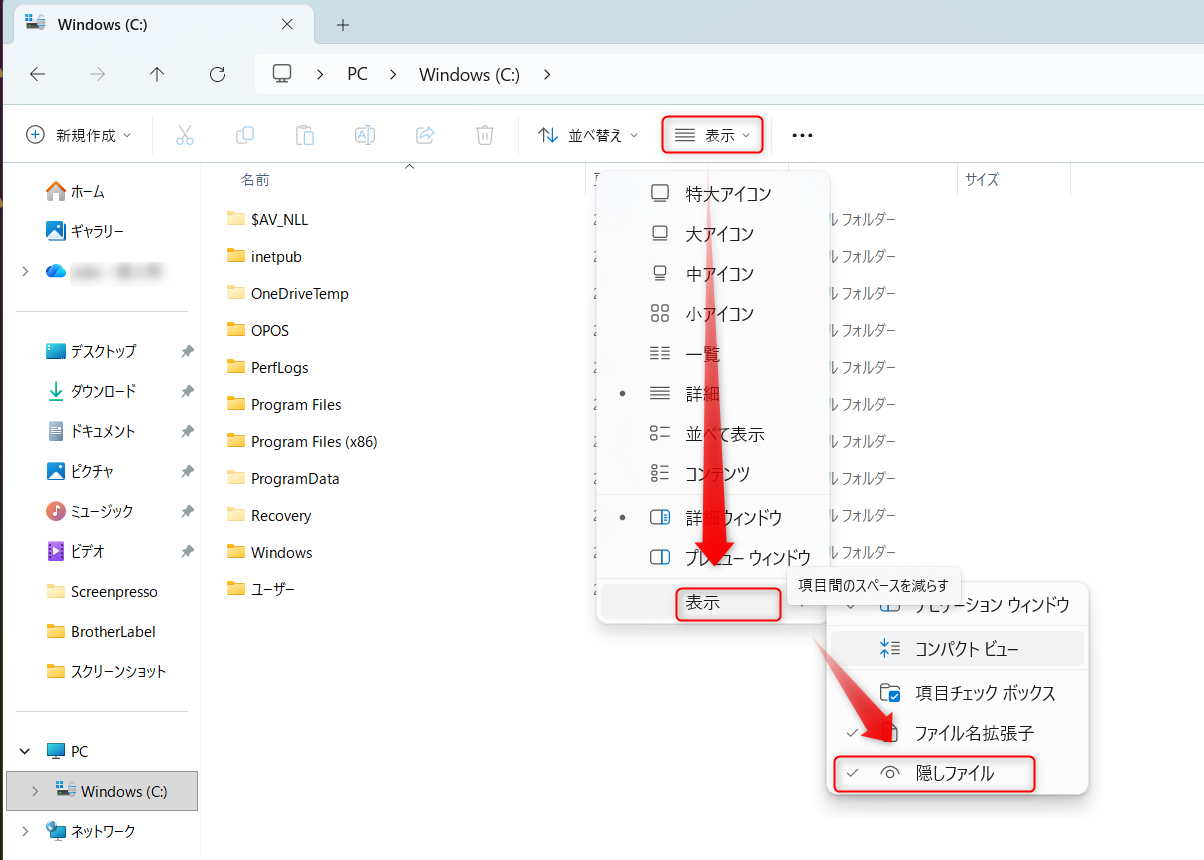This screenshot has height=860, width=1204.
Task: Choose 中アイコン view
Action: 713,274
